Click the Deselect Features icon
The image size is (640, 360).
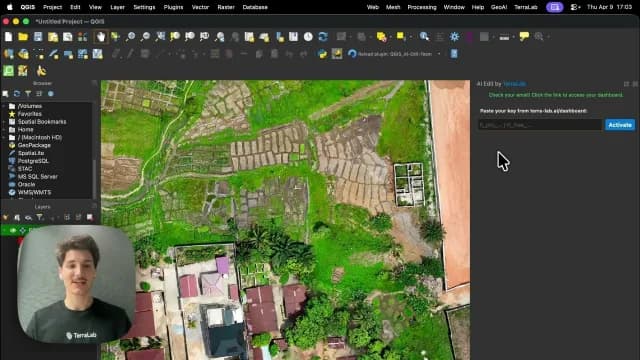[382, 37]
